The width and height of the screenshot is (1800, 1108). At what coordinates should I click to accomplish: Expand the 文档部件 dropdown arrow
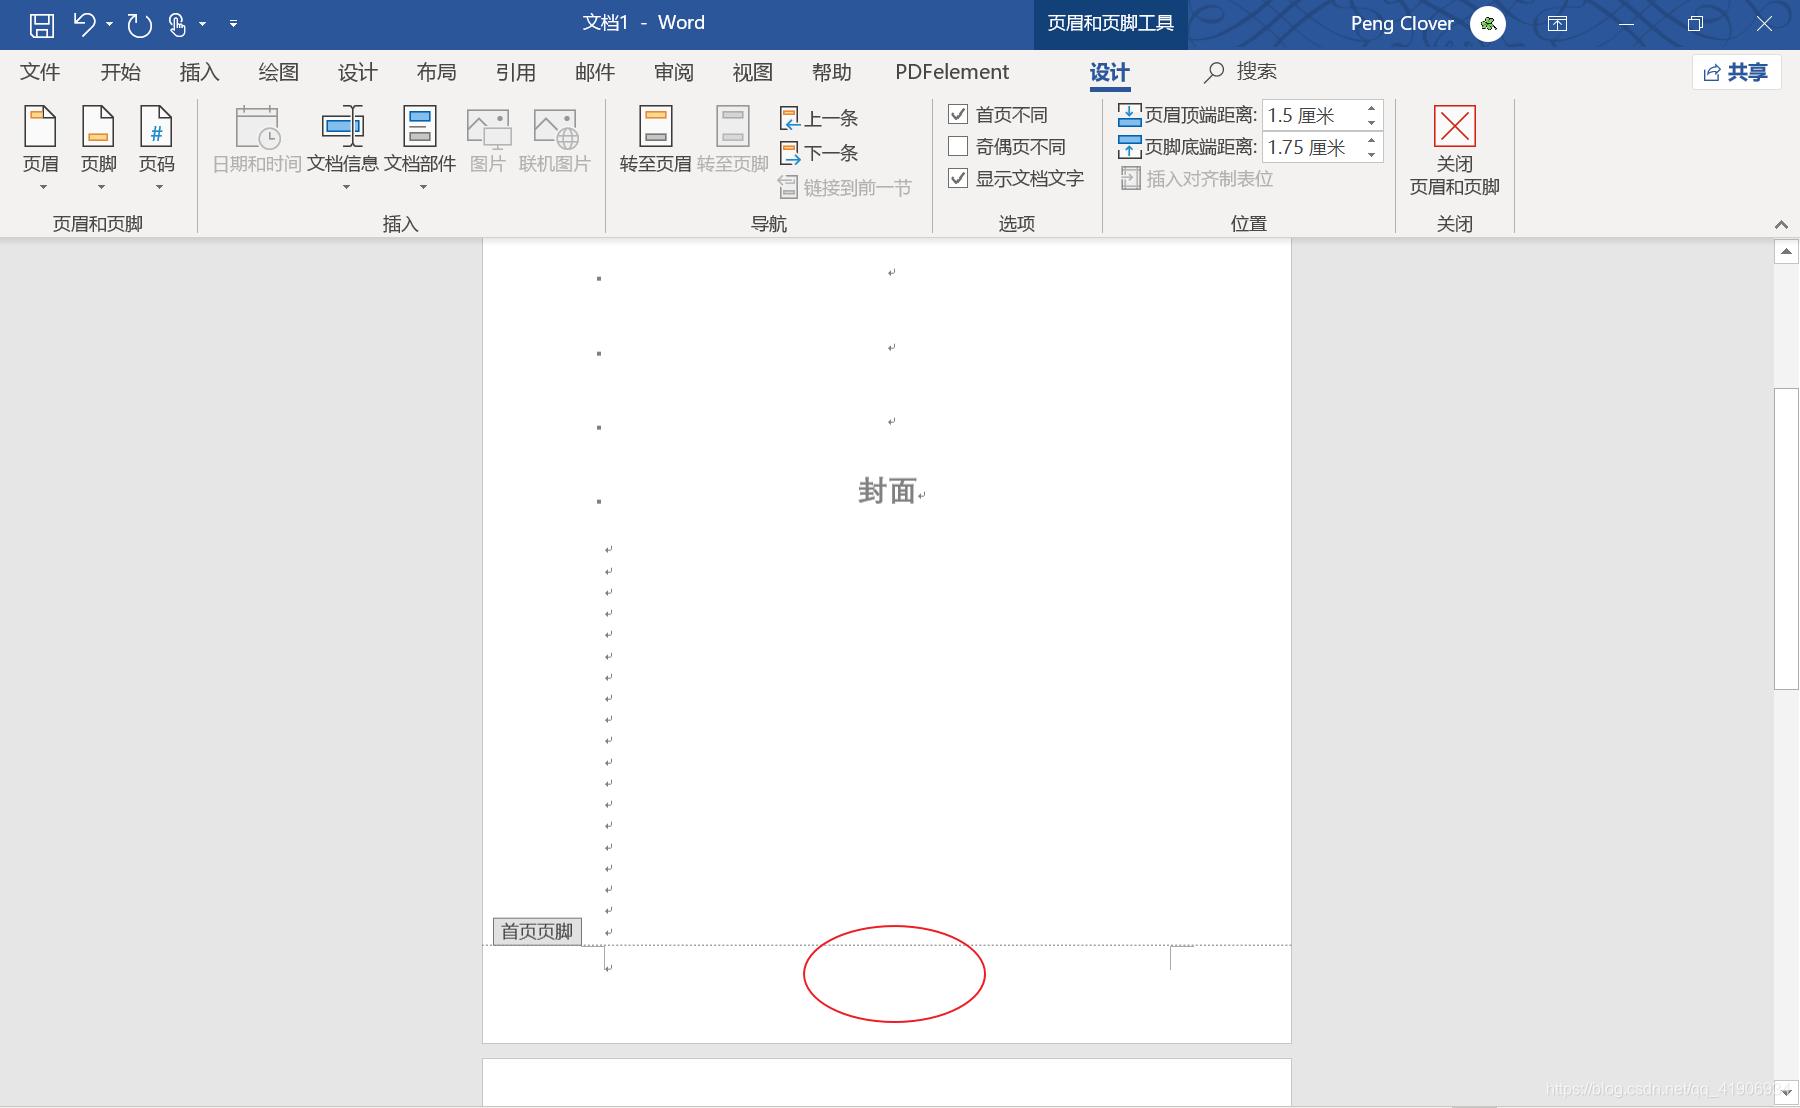(423, 187)
